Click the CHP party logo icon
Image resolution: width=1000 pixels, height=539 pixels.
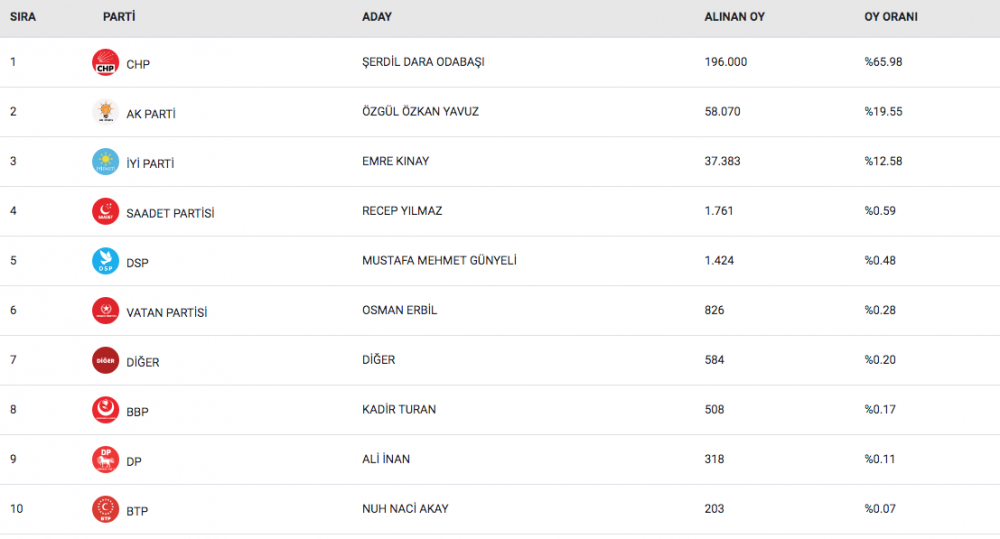pos(105,63)
